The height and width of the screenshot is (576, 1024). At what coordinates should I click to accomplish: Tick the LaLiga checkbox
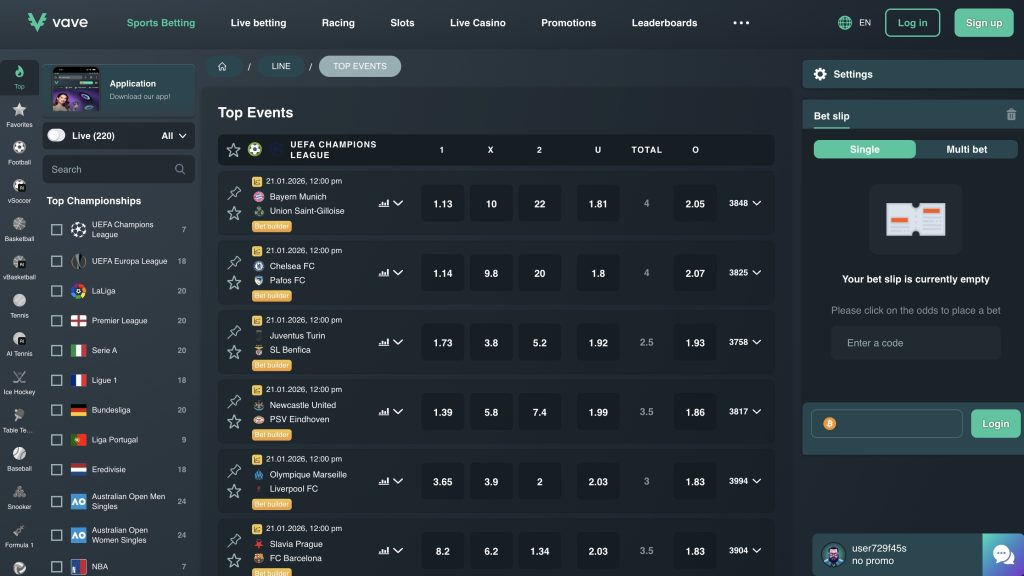(x=57, y=291)
